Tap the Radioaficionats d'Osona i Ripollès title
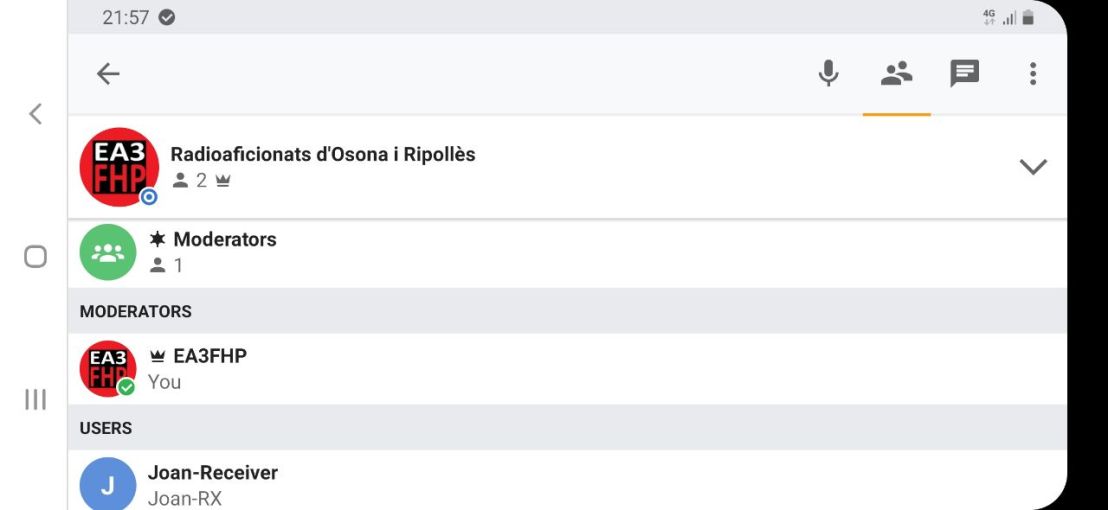1108x510 pixels. pos(323,155)
